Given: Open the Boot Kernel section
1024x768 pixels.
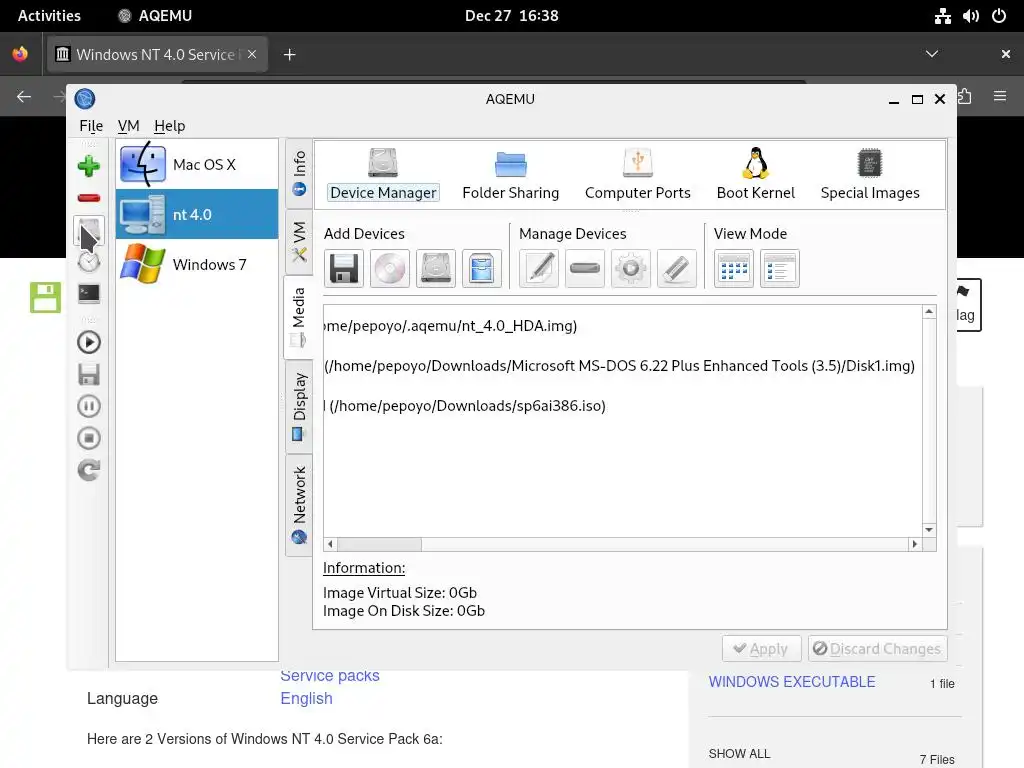Looking at the screenshot, I should 756,175.
